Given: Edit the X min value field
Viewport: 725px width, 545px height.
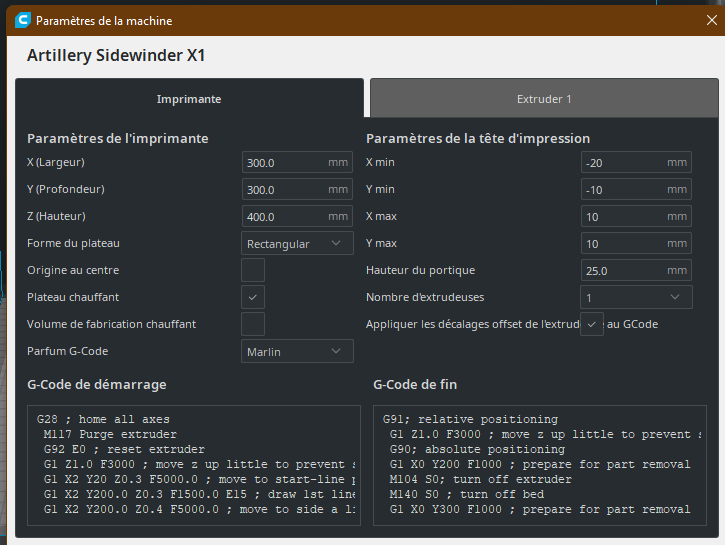Looking at the screenshot, I should pos(636,162).
